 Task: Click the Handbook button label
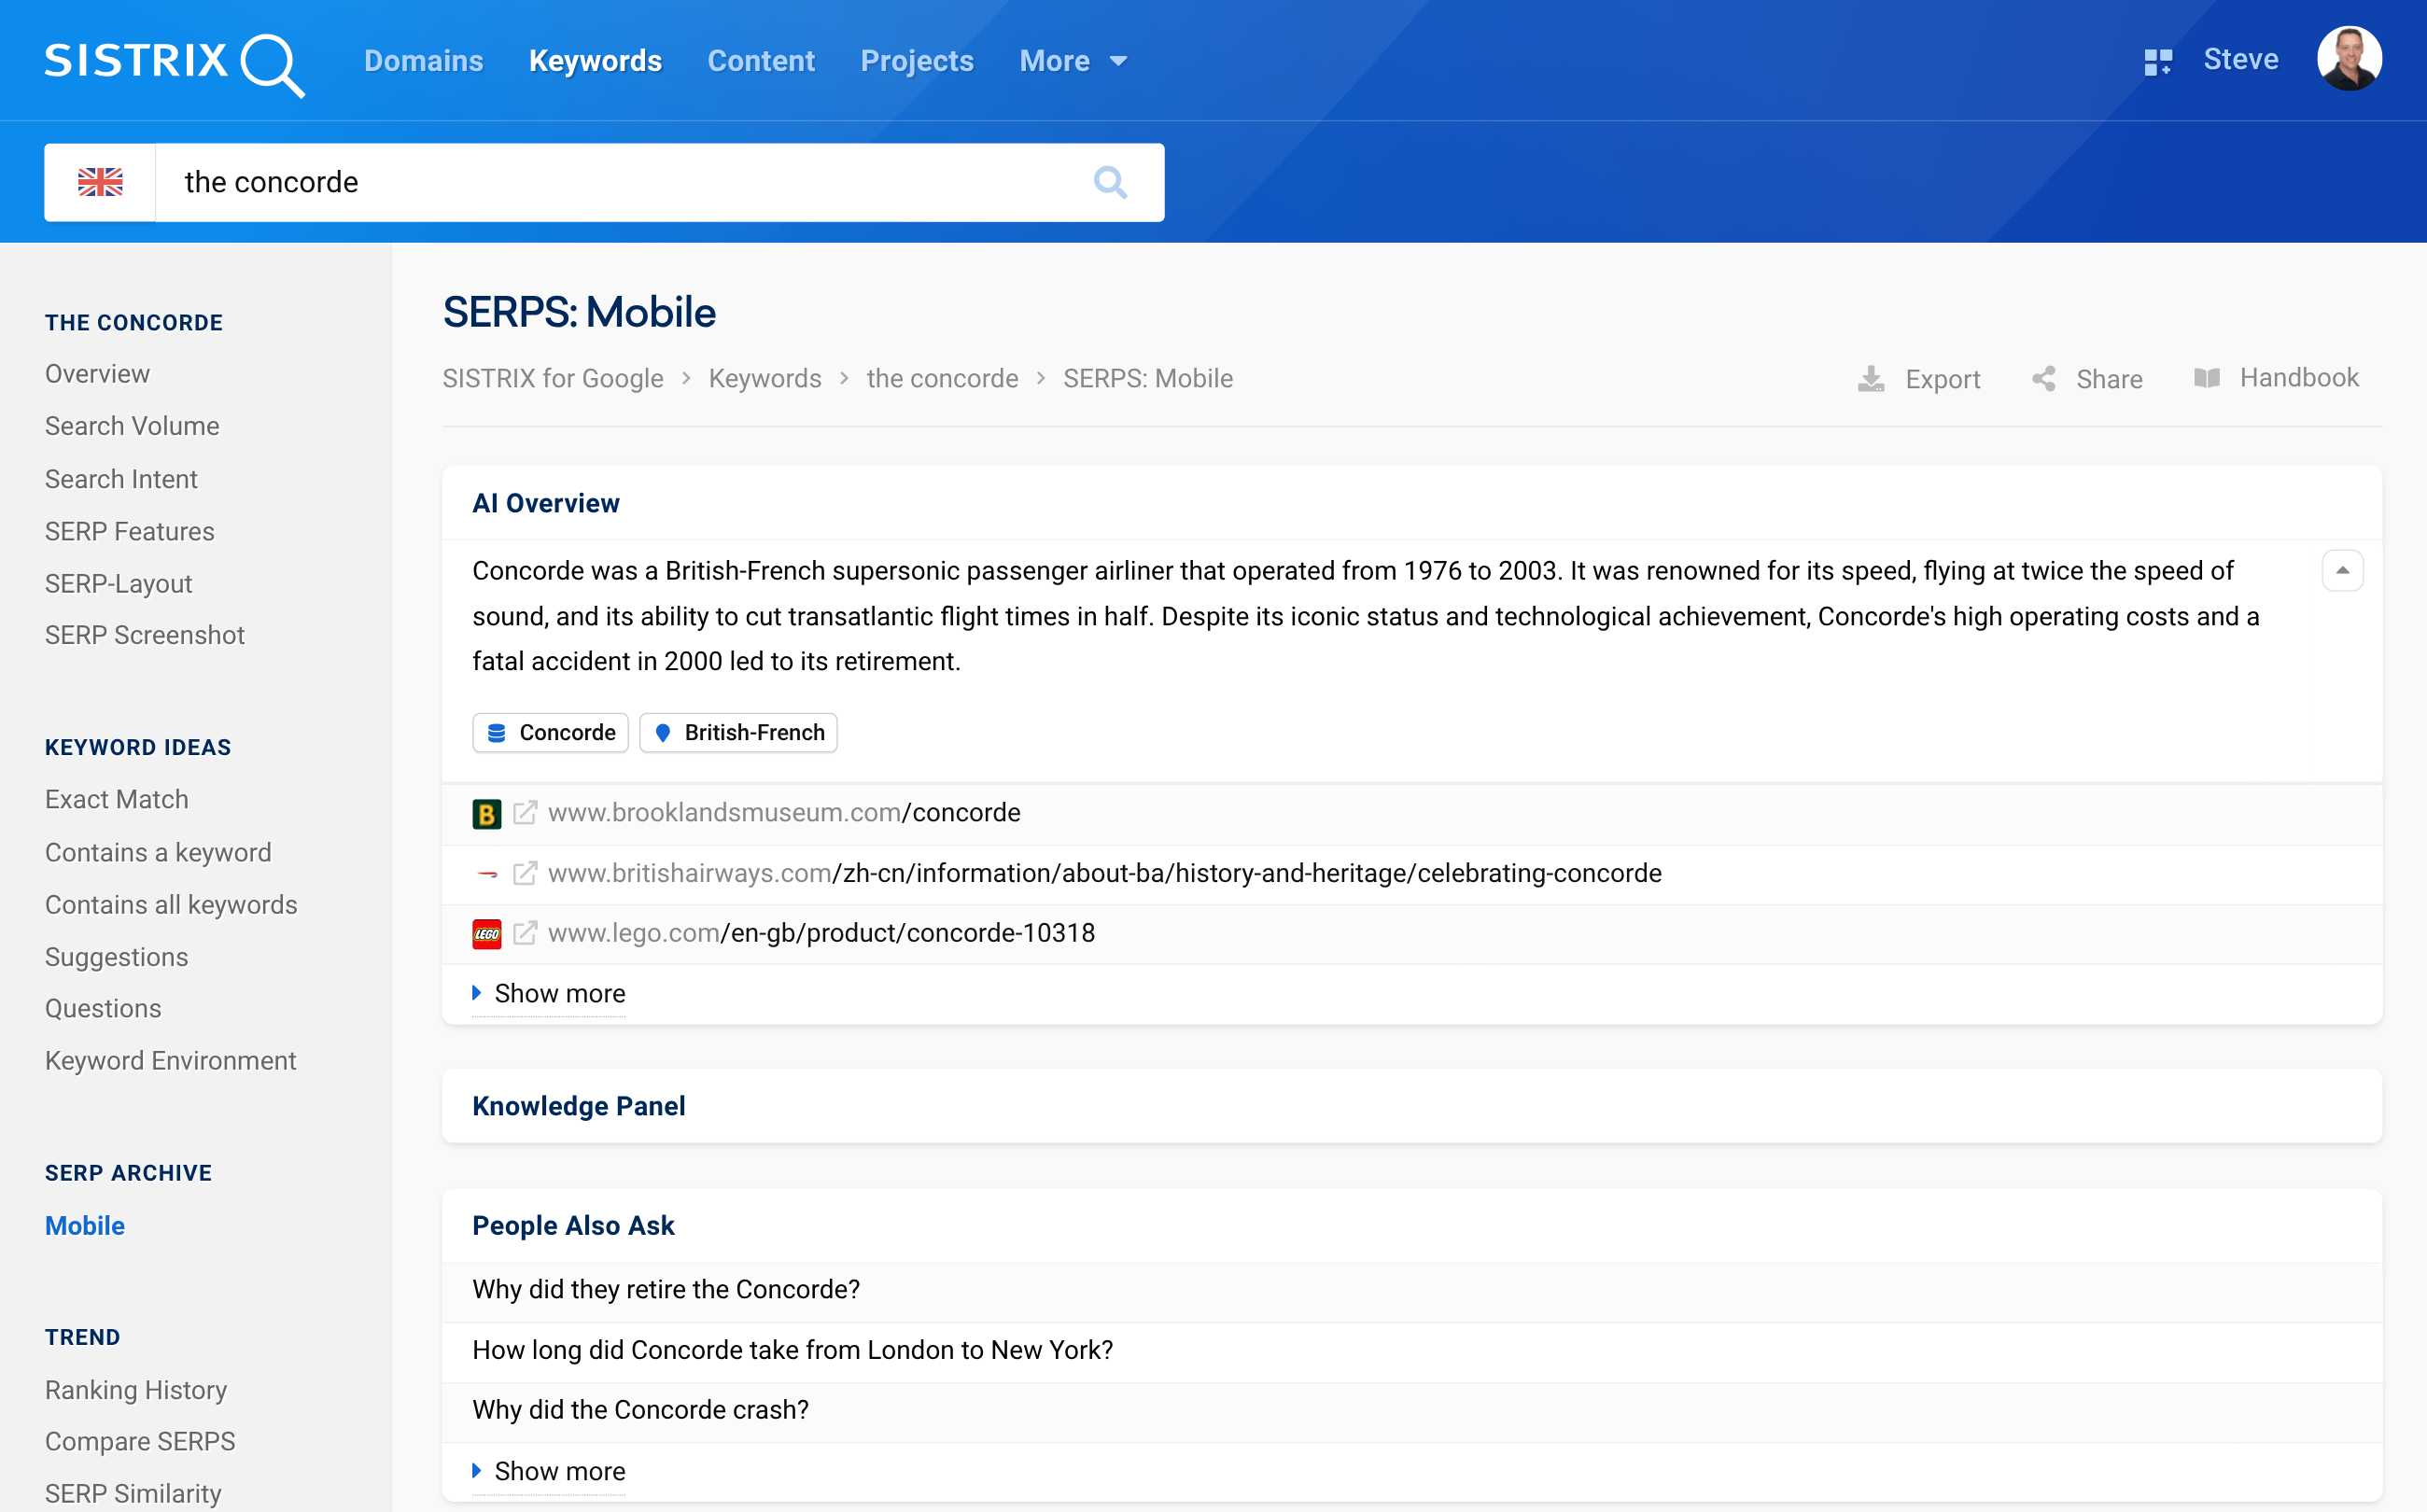(x=2299, y=378)
